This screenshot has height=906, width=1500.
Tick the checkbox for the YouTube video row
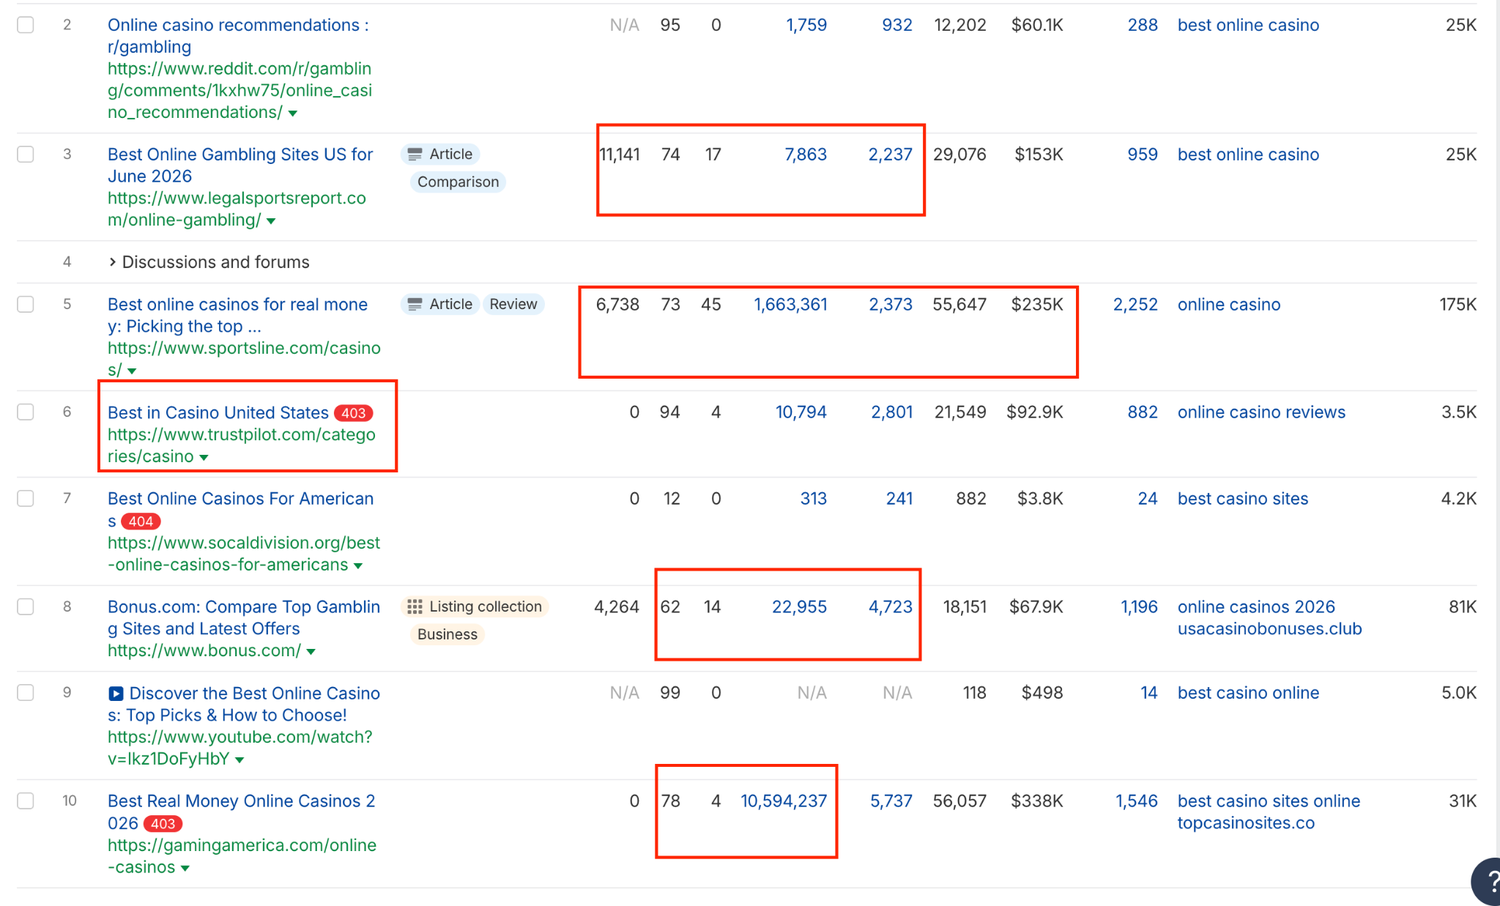[26, 692]
